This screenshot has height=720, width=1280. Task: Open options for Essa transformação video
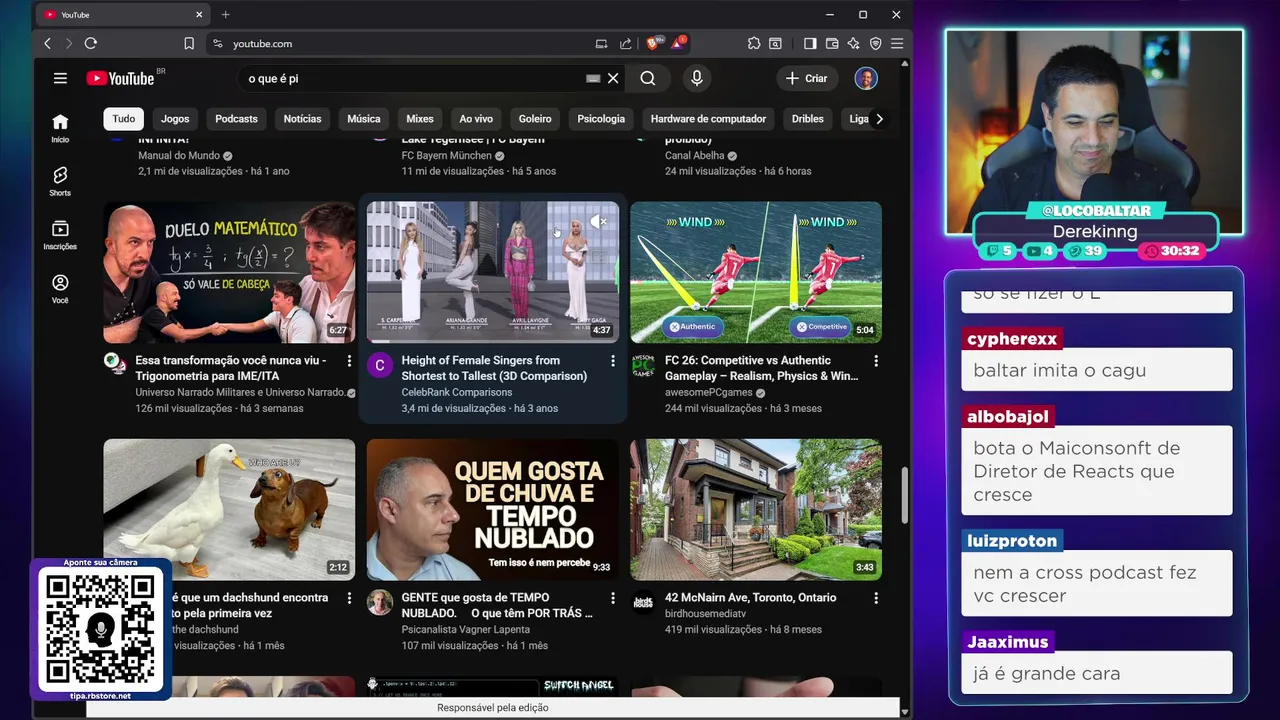(x=349, y=360)
